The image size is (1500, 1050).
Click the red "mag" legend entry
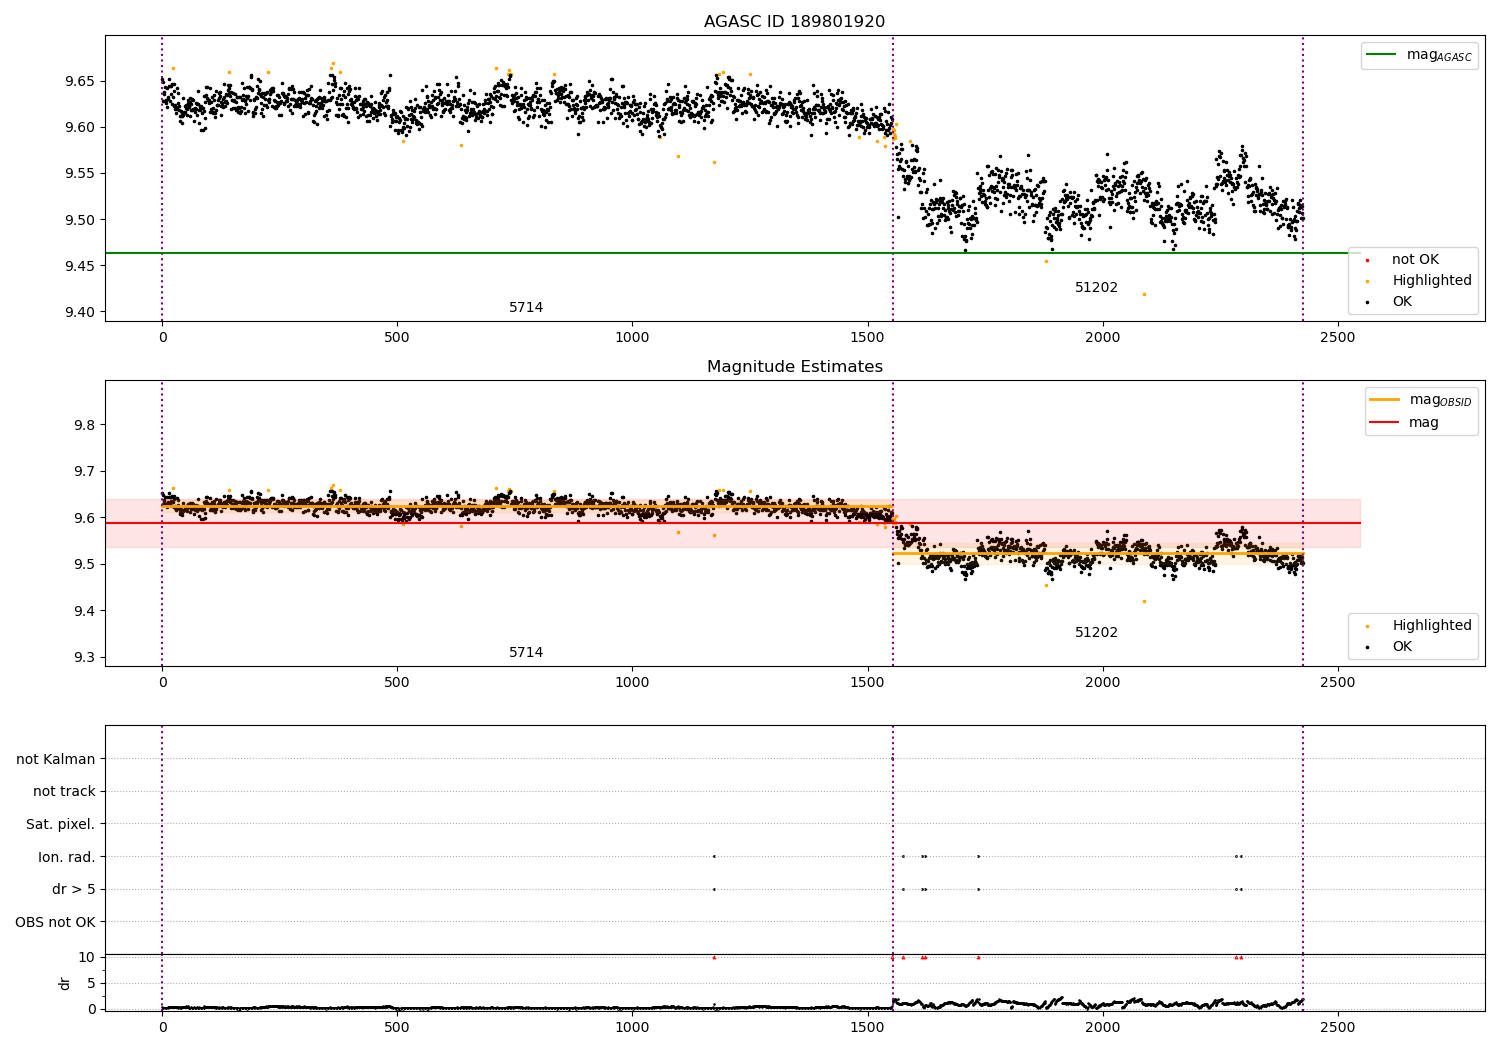[x=1404, y=423]
